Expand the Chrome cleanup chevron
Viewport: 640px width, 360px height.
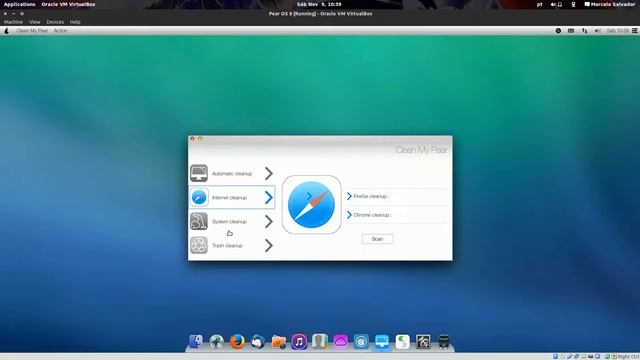(x=349, y=215)
